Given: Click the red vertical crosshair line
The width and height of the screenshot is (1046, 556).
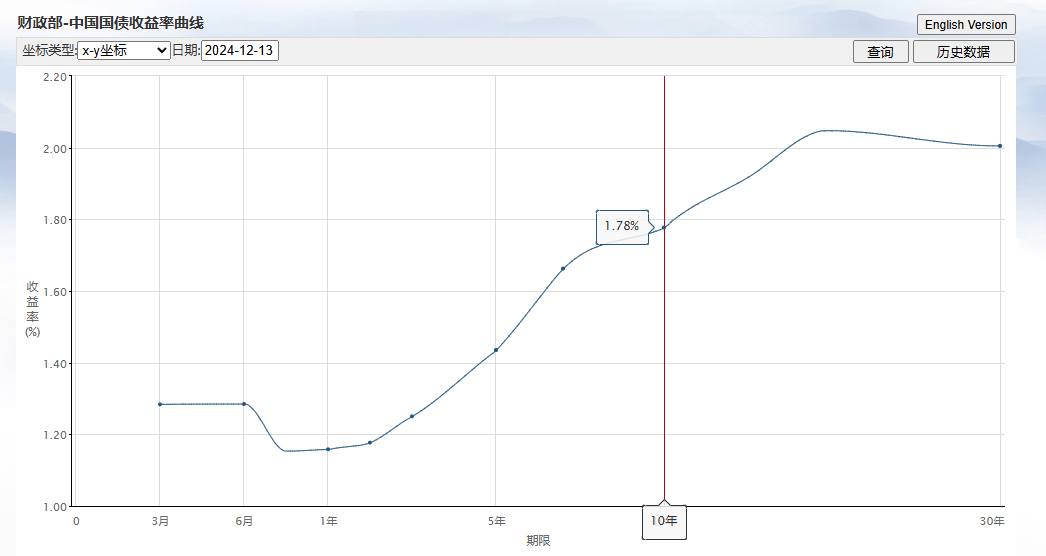Looking at the screenshot, I should pyautogui.click(x=664, y=367).
